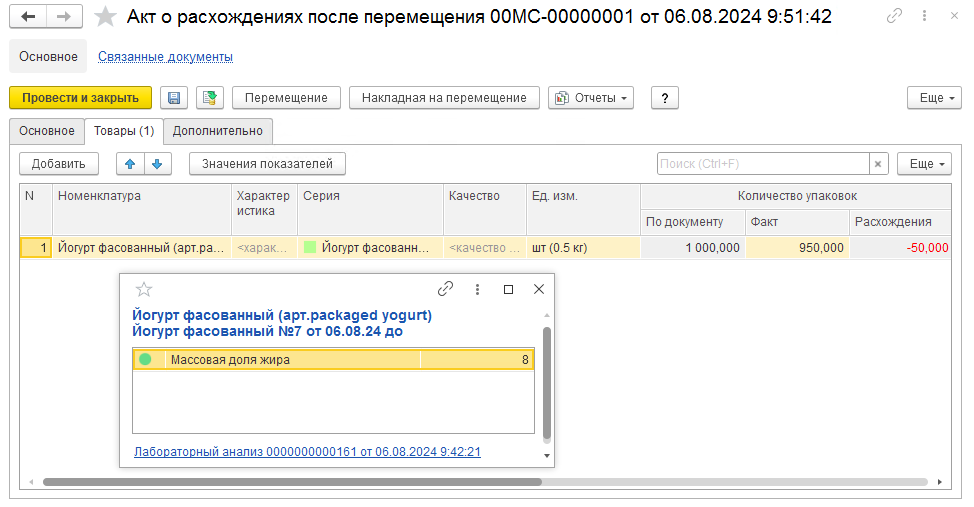Click the 950,000 fact quantity cell
Screen dimensions: 974x507
pos(797,247)
